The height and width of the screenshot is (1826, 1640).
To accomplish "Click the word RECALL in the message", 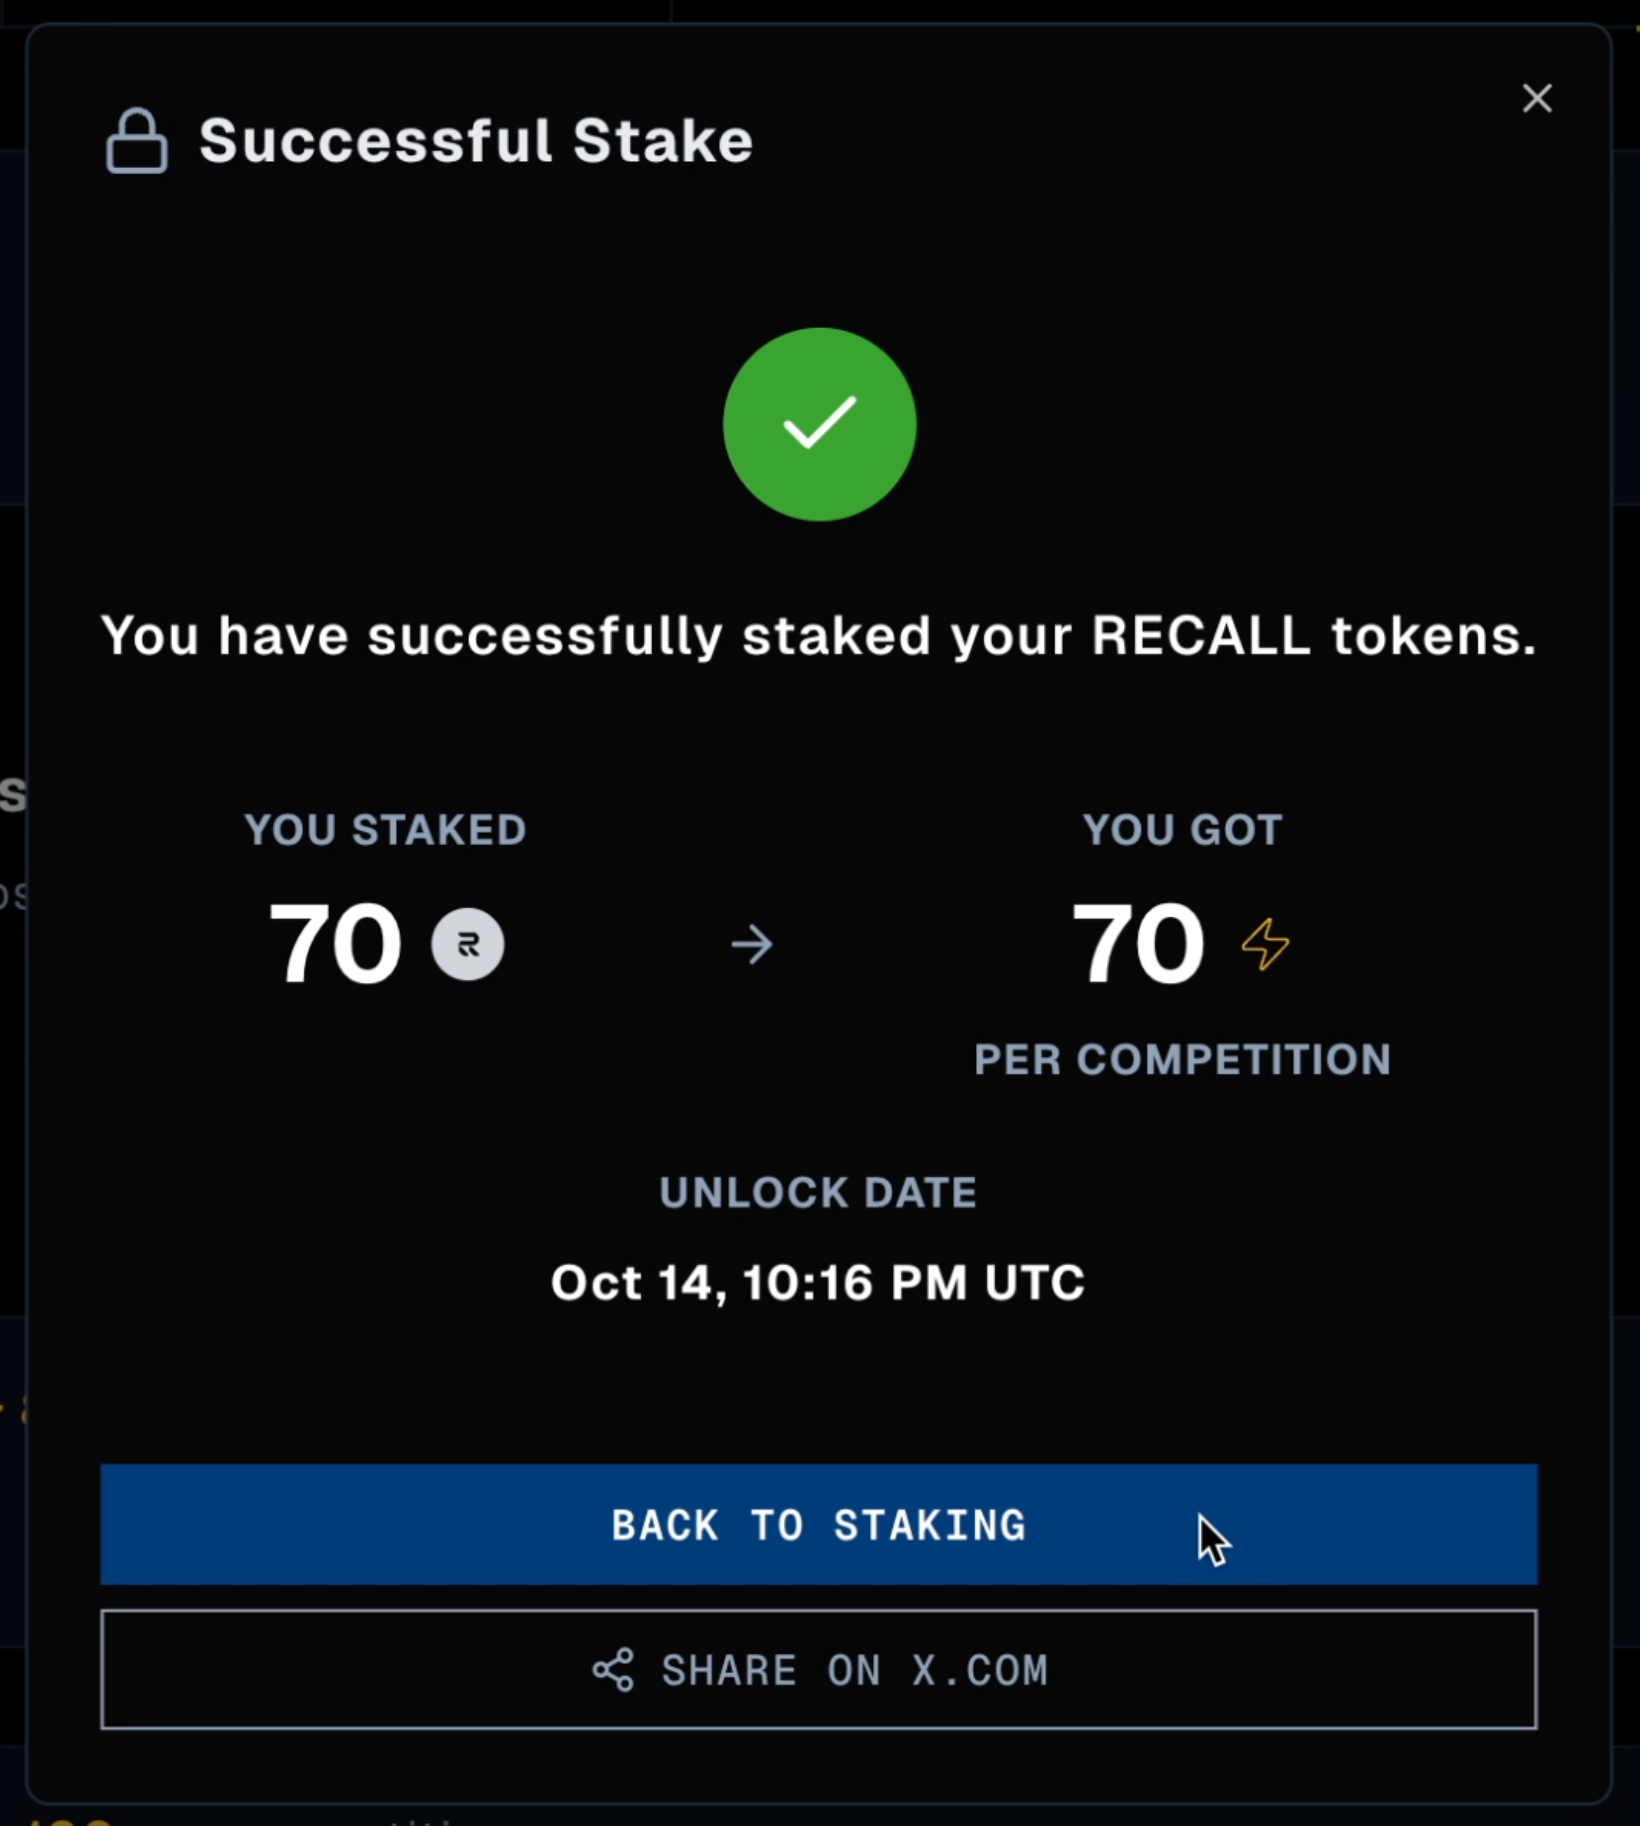I will pos(1200,636).
